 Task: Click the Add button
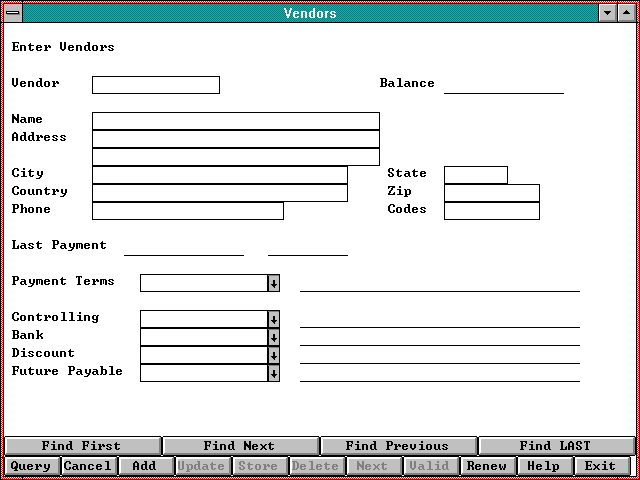coord(144,466)
